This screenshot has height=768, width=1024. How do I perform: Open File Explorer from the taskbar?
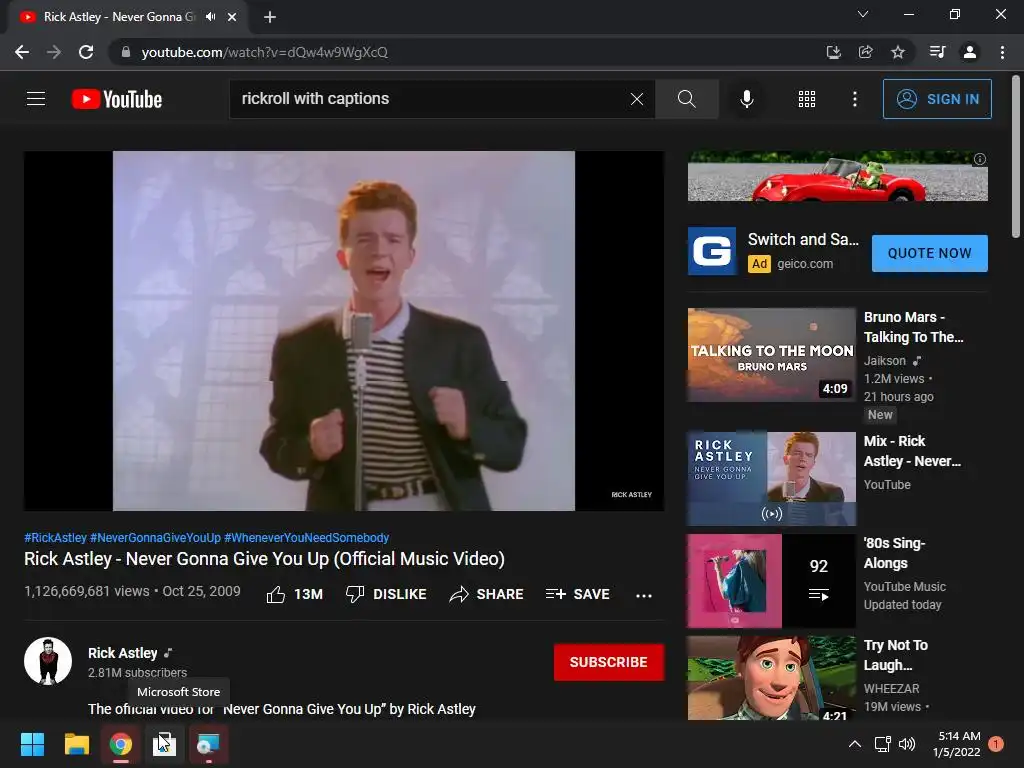[77, 744]
